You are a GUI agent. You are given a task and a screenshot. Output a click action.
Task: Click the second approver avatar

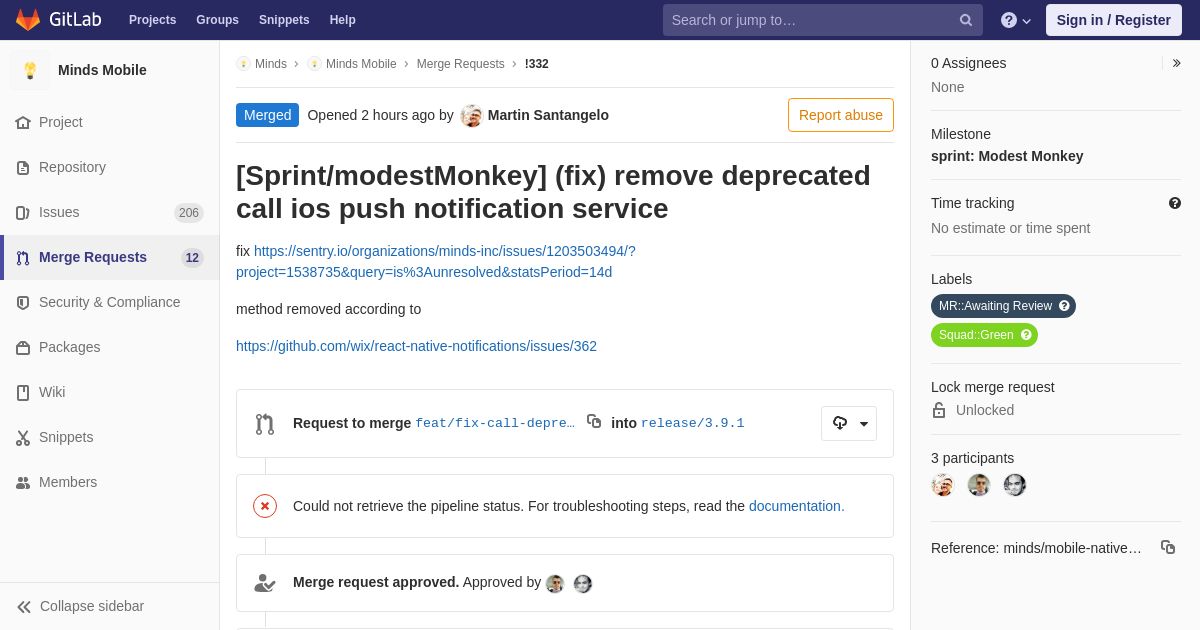(x=583, y=583)
